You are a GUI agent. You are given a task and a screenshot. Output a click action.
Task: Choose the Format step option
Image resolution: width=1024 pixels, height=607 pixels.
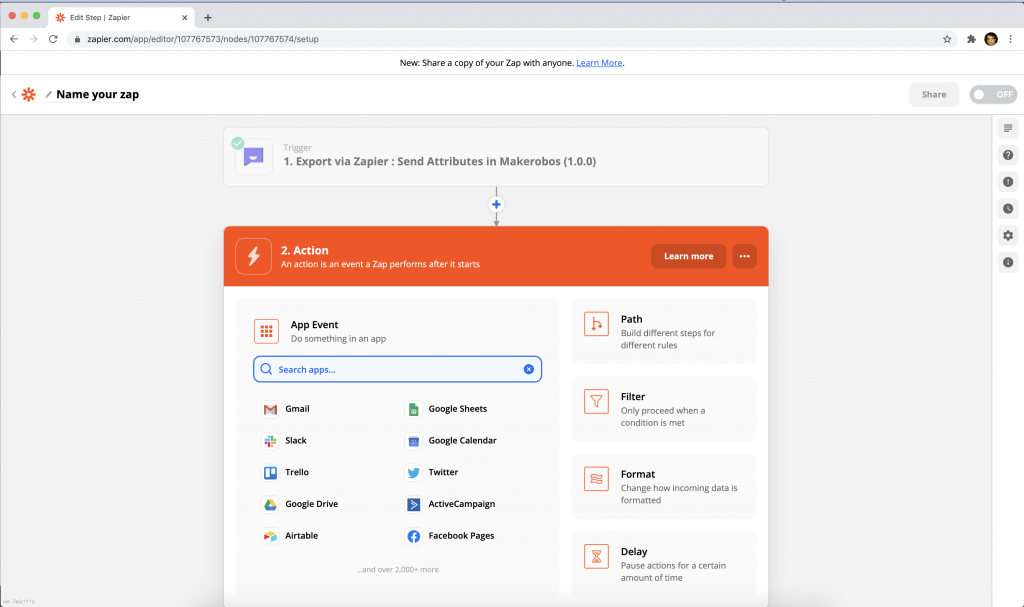(664, 487)
